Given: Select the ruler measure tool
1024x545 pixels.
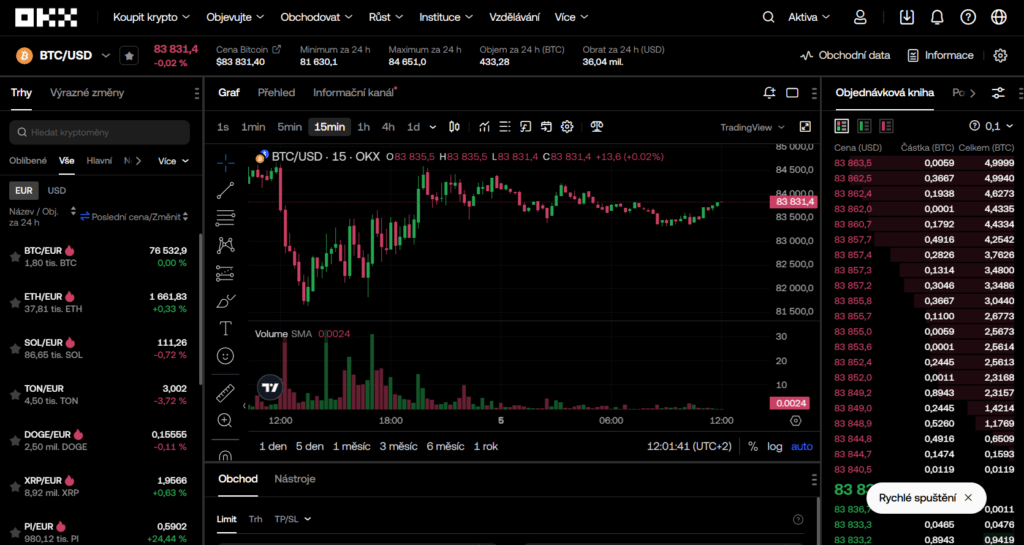Looking at the screenshot, I should tap(225, 393).
